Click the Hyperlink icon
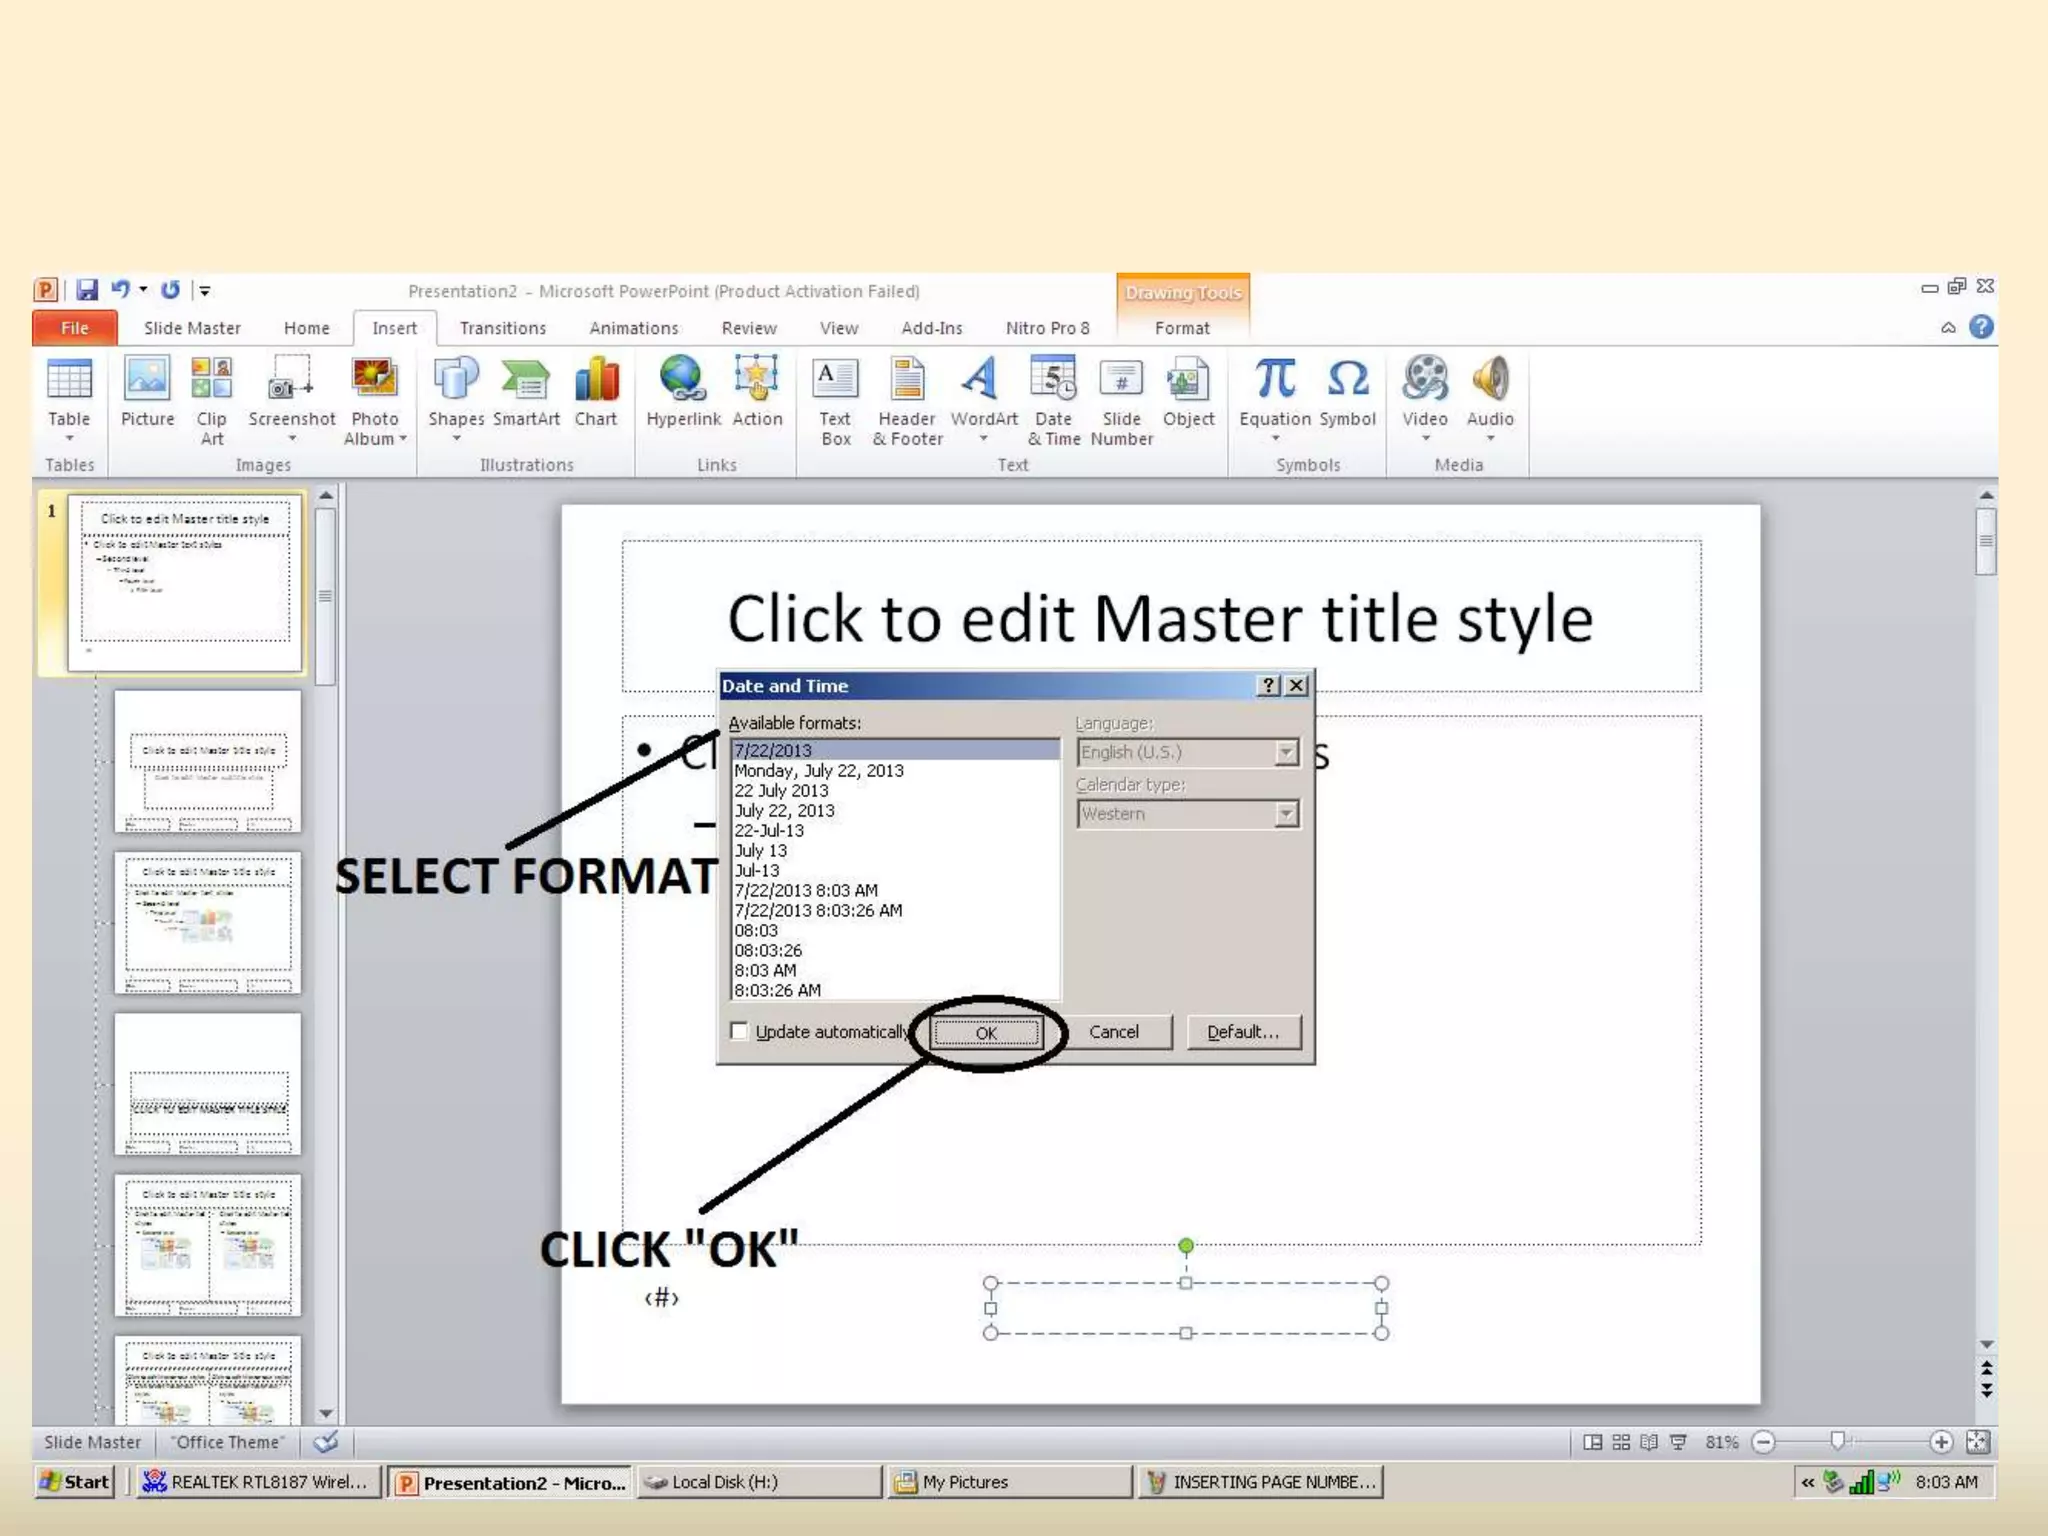The width and height of the screenshot is (2048, 1536). pyautogui.click(x=682, y=380)
